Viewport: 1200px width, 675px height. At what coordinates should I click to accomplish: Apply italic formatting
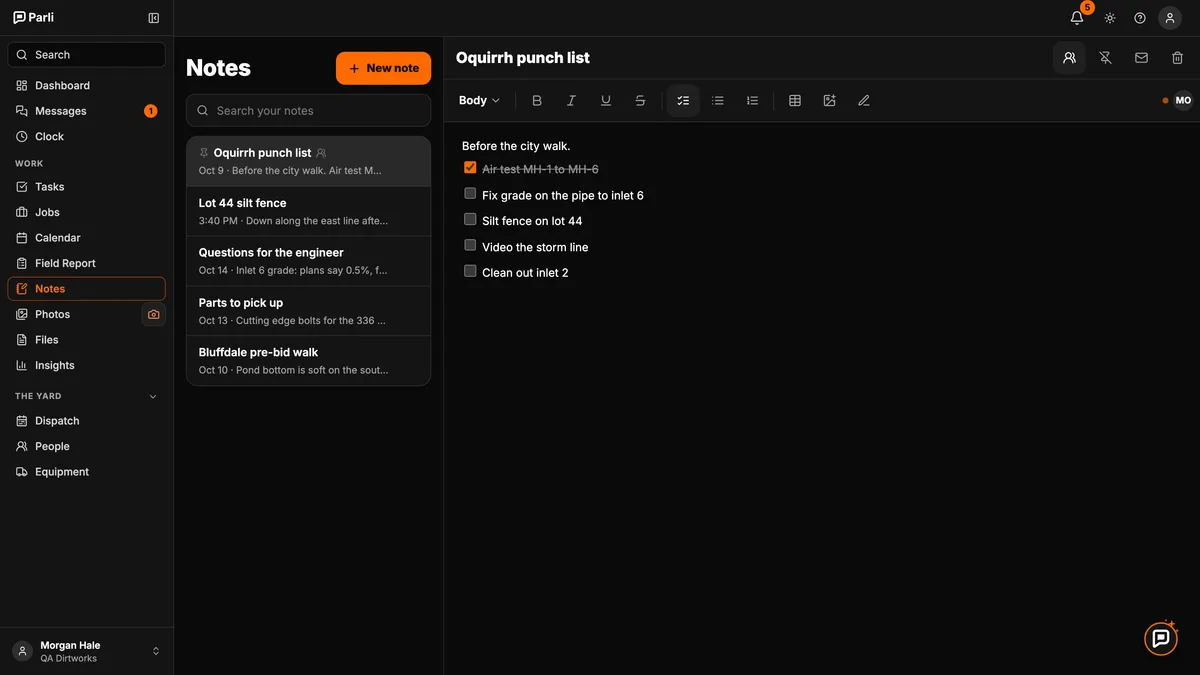click(x=572, y=101)
